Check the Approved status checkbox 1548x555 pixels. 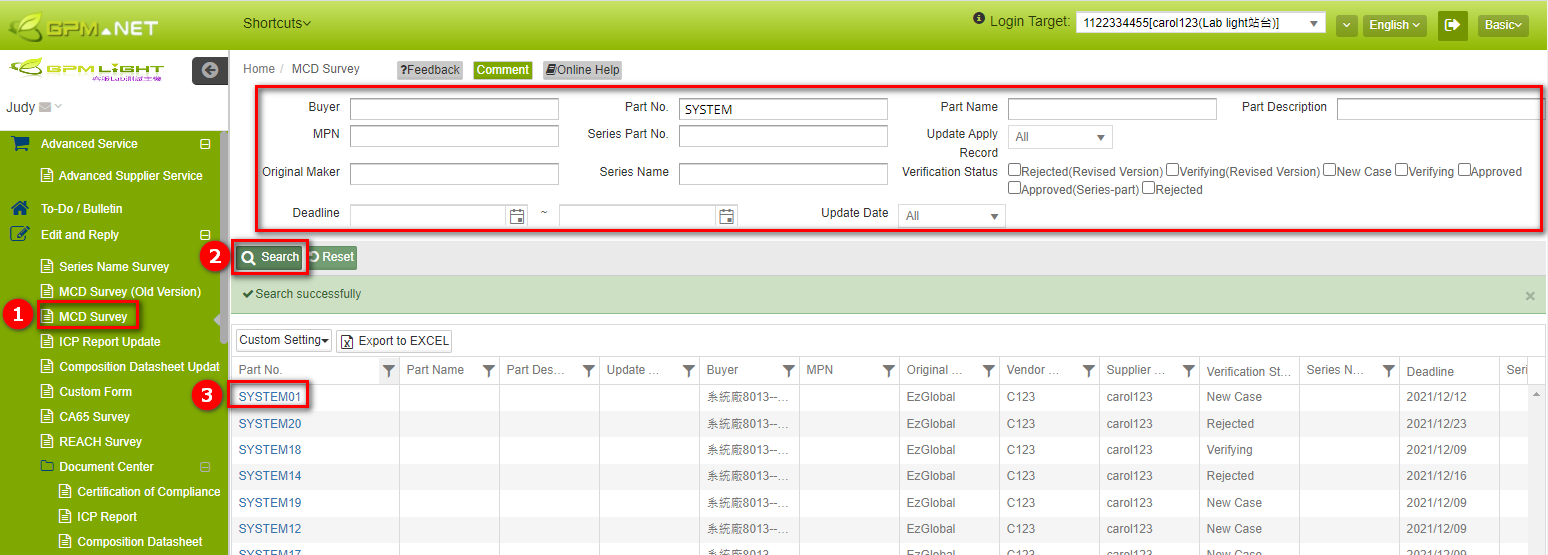click(1464, 170)
